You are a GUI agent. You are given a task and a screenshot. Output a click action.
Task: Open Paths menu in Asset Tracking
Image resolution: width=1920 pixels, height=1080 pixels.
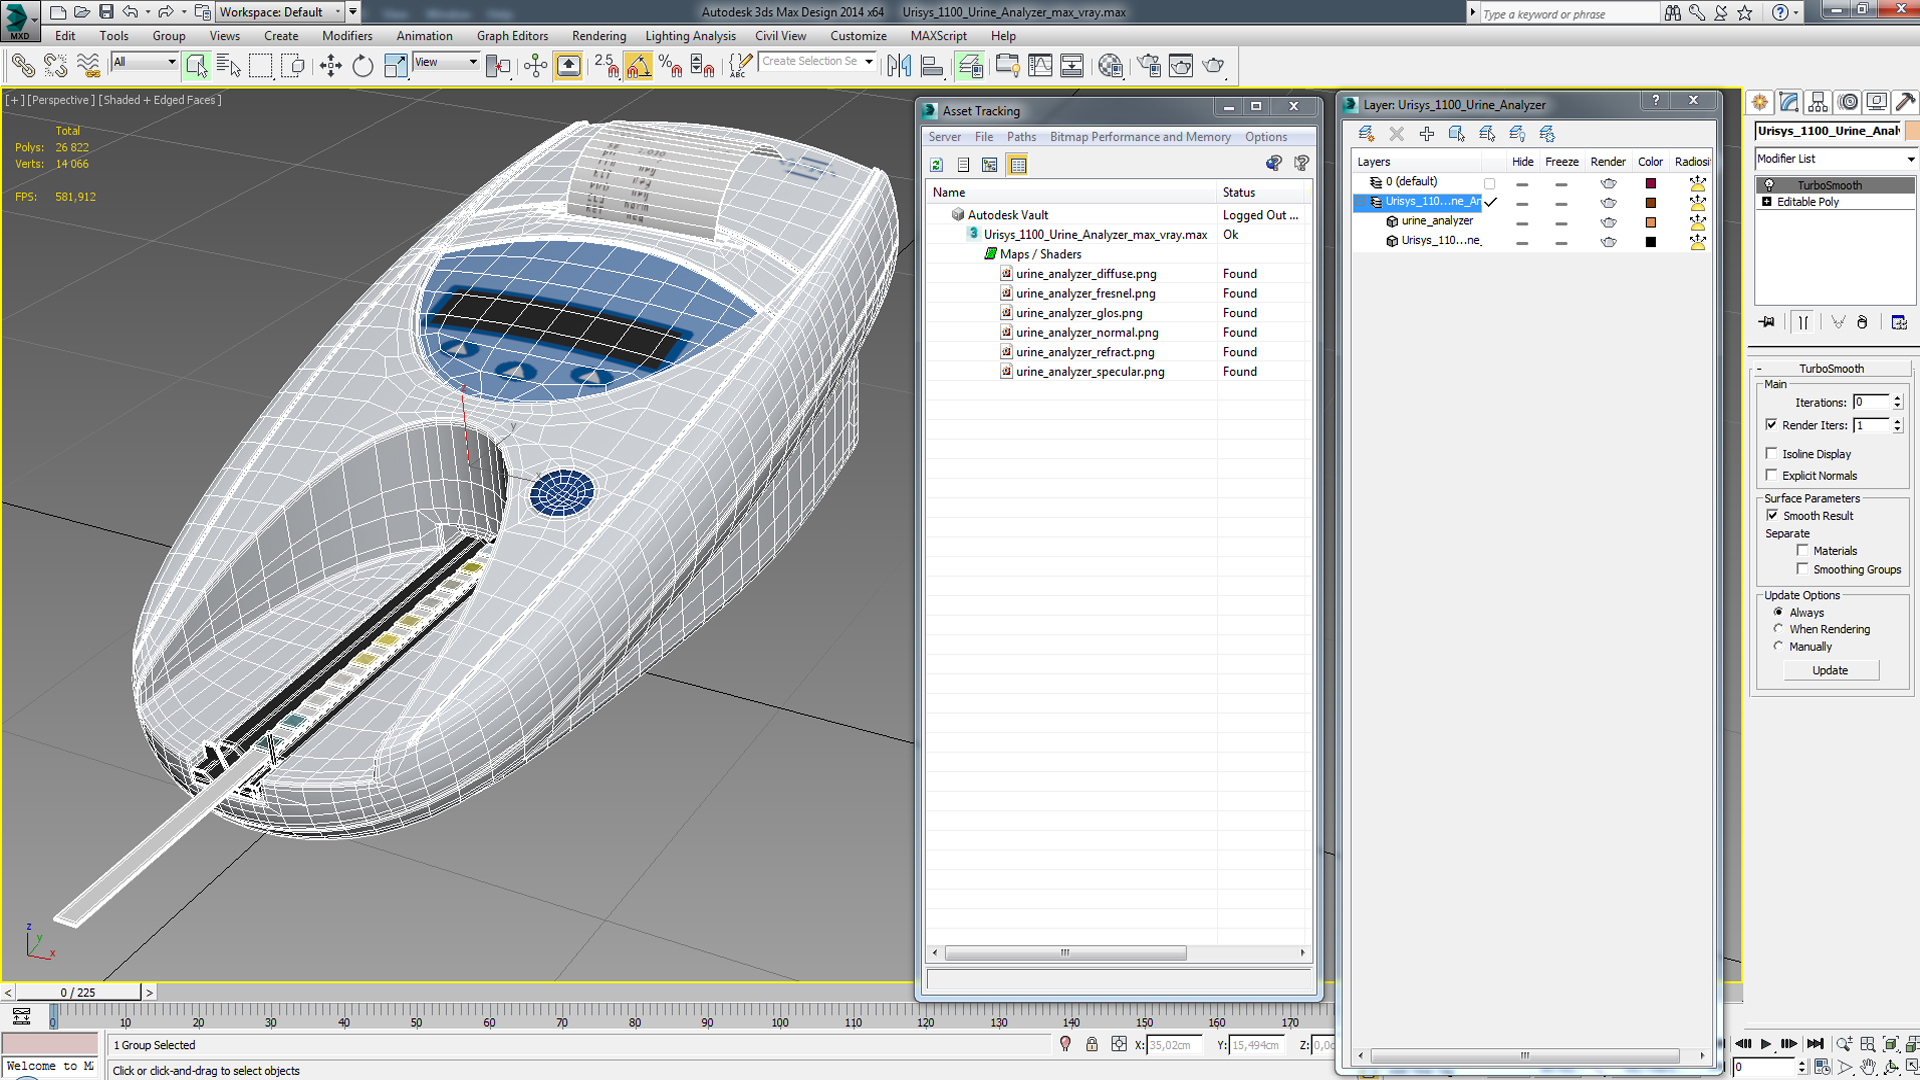click(1021, 137)
